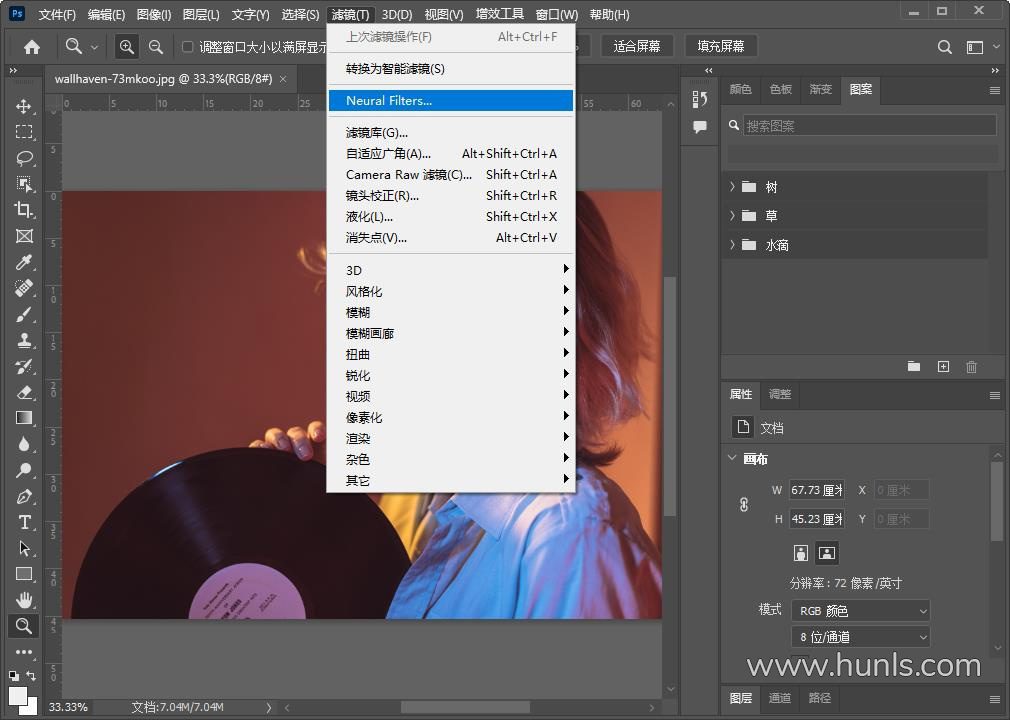
Task: Select the History Brush tool
Action: point(24,366)
